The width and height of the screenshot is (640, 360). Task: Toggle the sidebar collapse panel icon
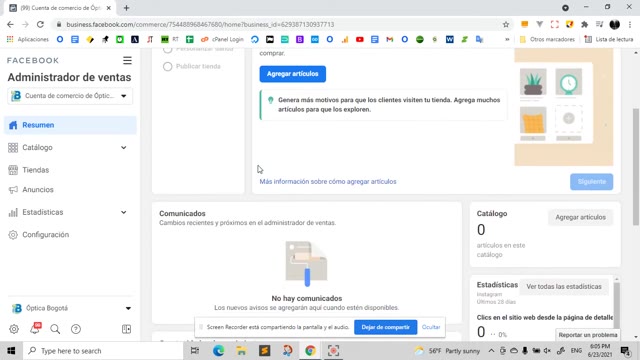[x=127, y=329]
